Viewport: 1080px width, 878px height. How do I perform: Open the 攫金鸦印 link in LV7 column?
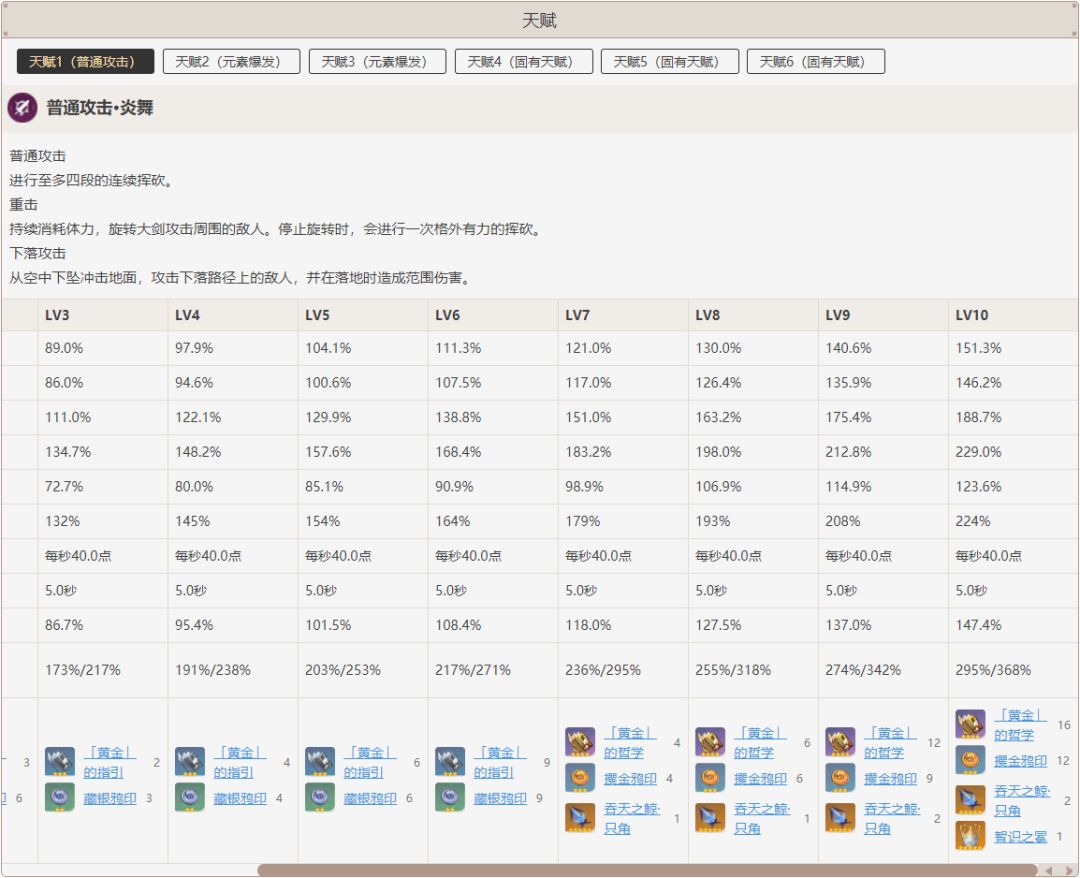point(630,779)
